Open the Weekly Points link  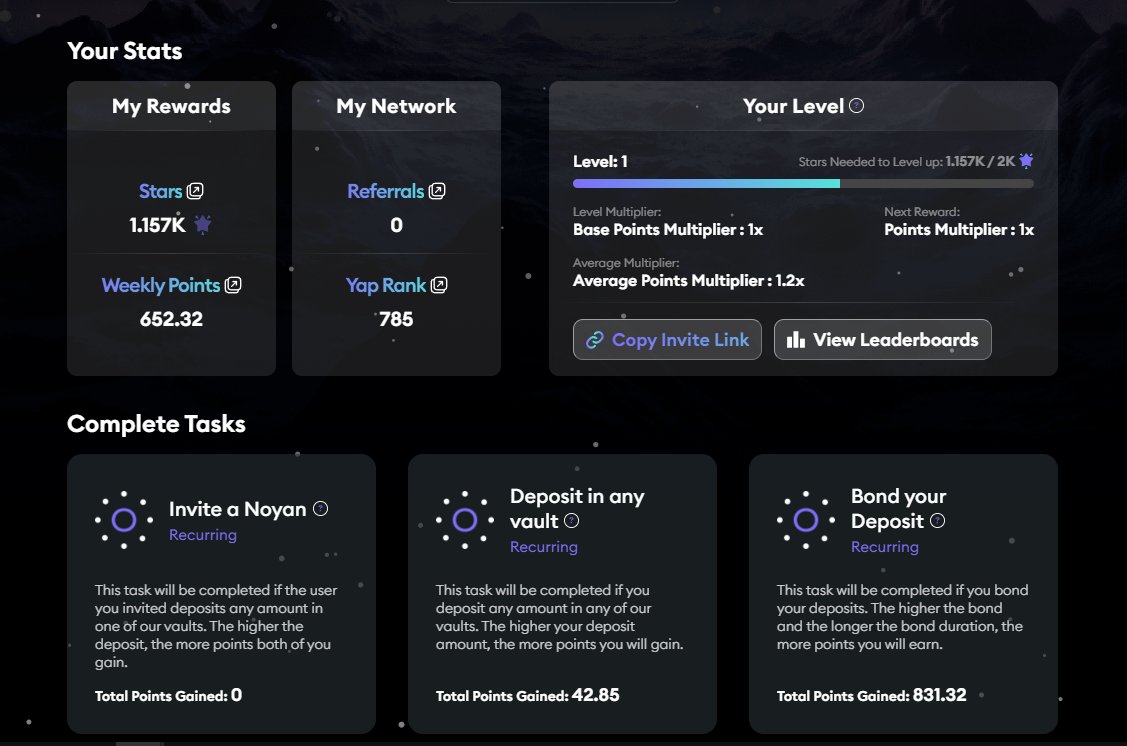click(161, 285)
